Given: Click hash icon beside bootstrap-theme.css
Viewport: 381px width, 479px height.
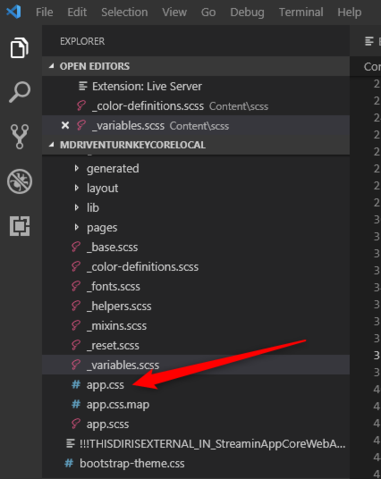Looking at the screenshot, I should coord(69,463).
